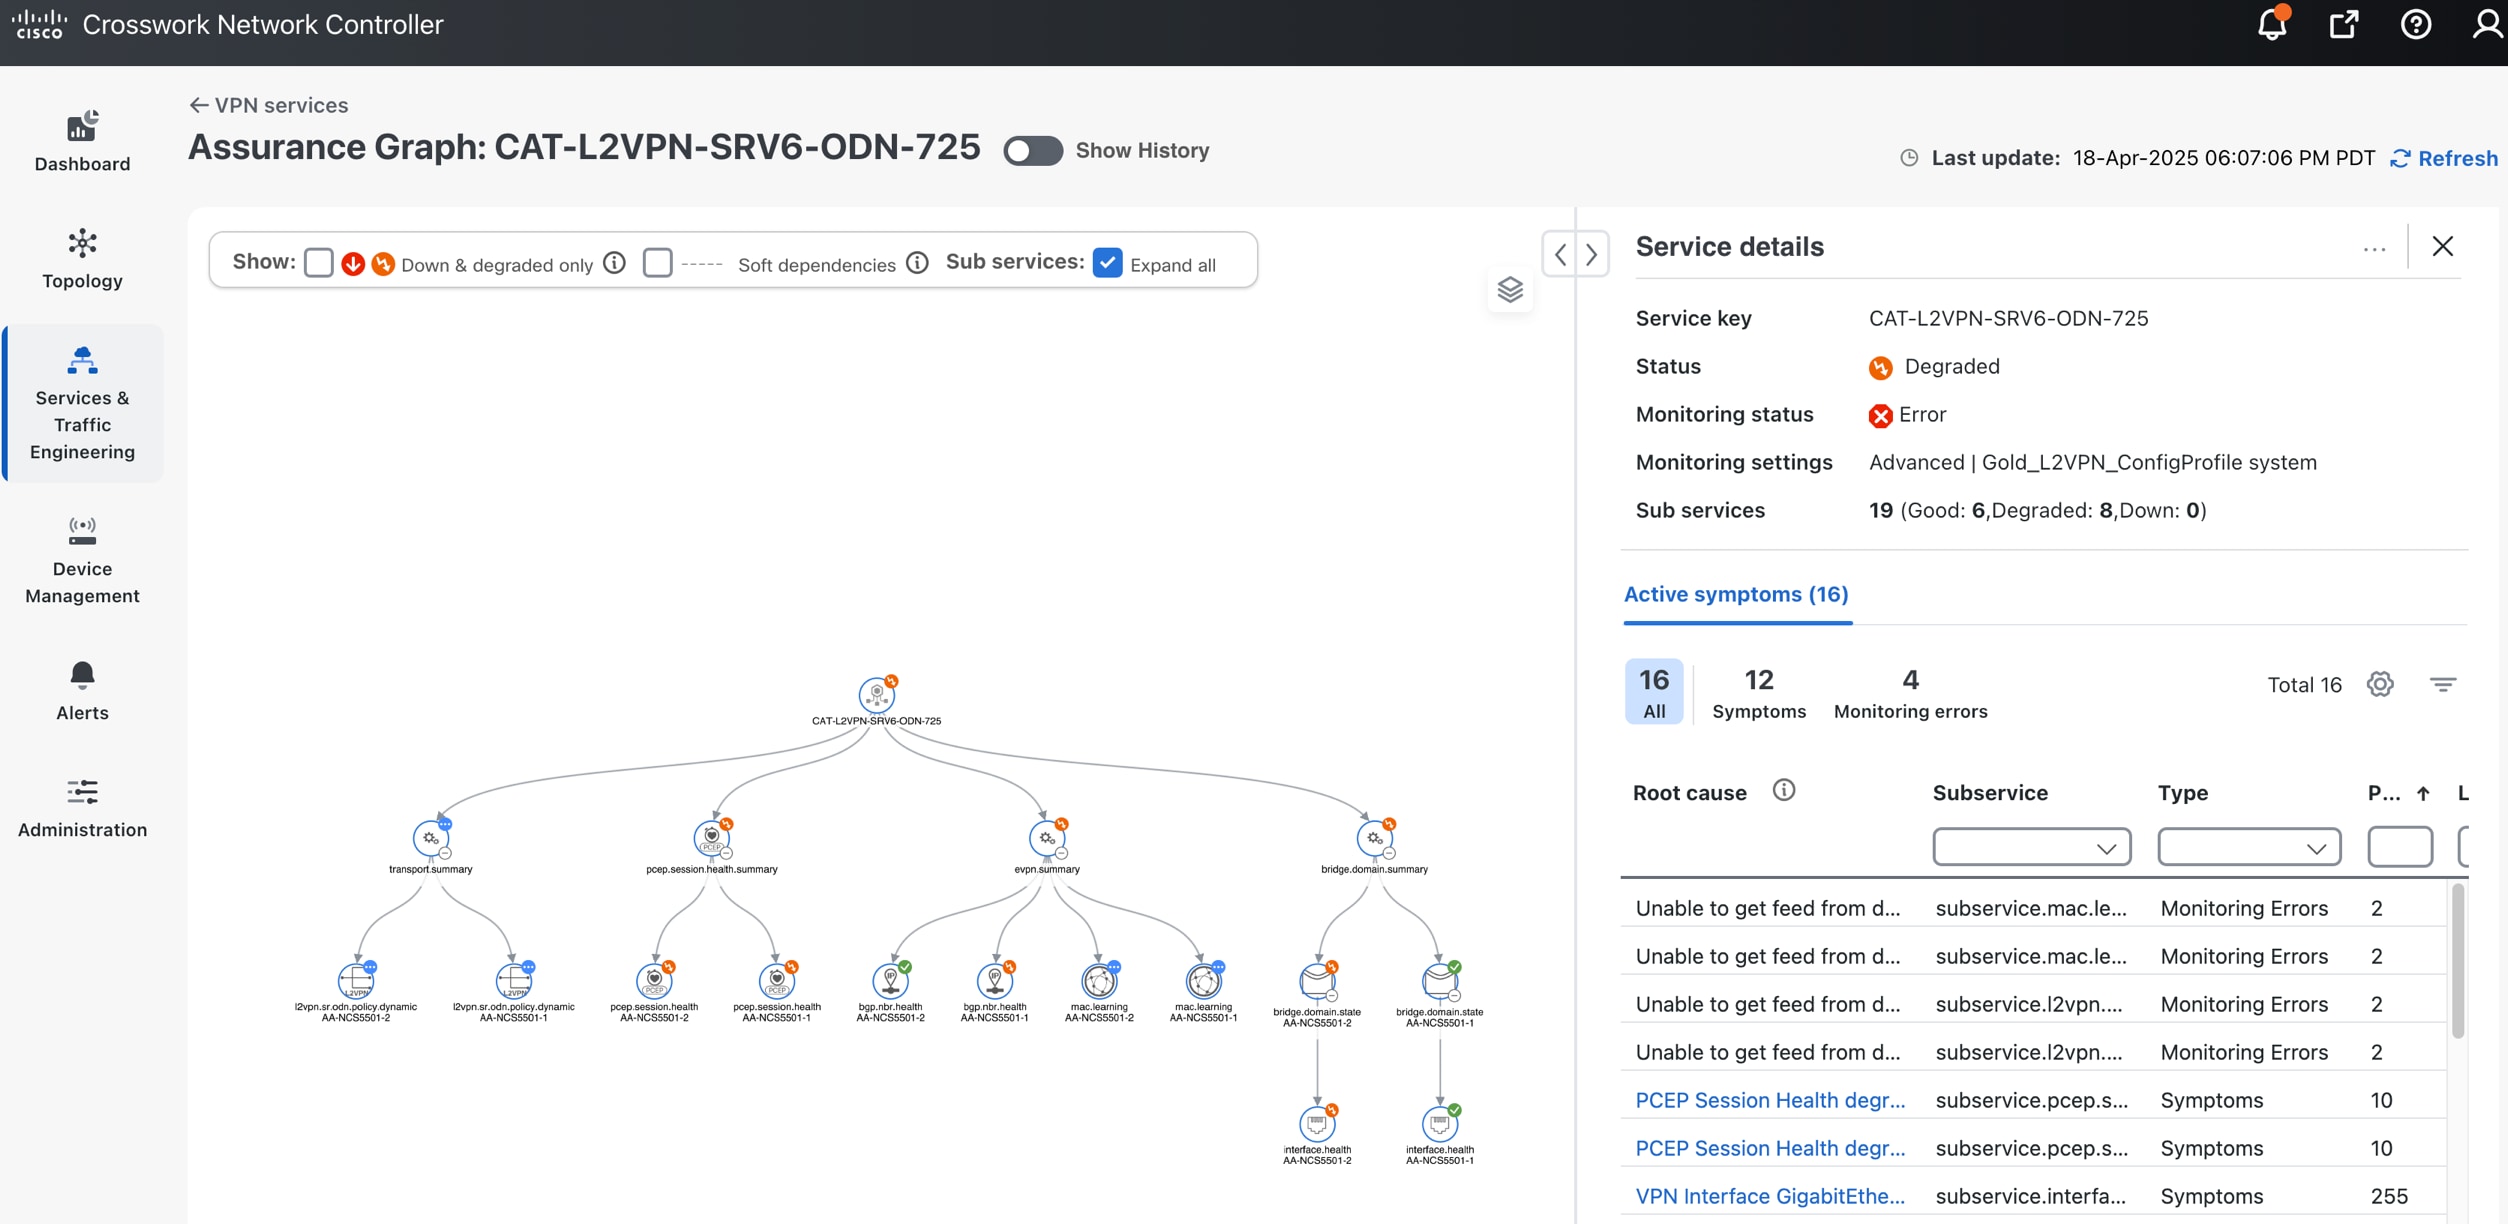The image size is (2508, 1224).
Task: Filter by 4 Monitoring errors
Action: 1910,693
